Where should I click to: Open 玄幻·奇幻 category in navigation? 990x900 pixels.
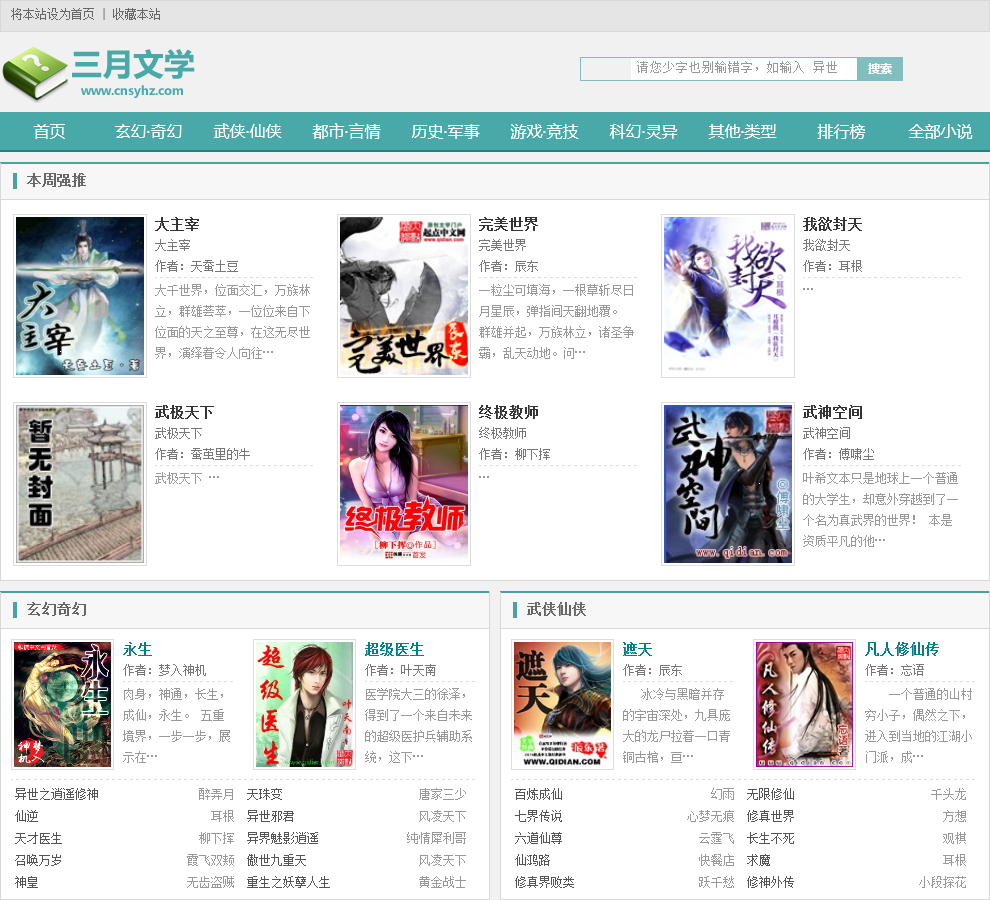148,131
